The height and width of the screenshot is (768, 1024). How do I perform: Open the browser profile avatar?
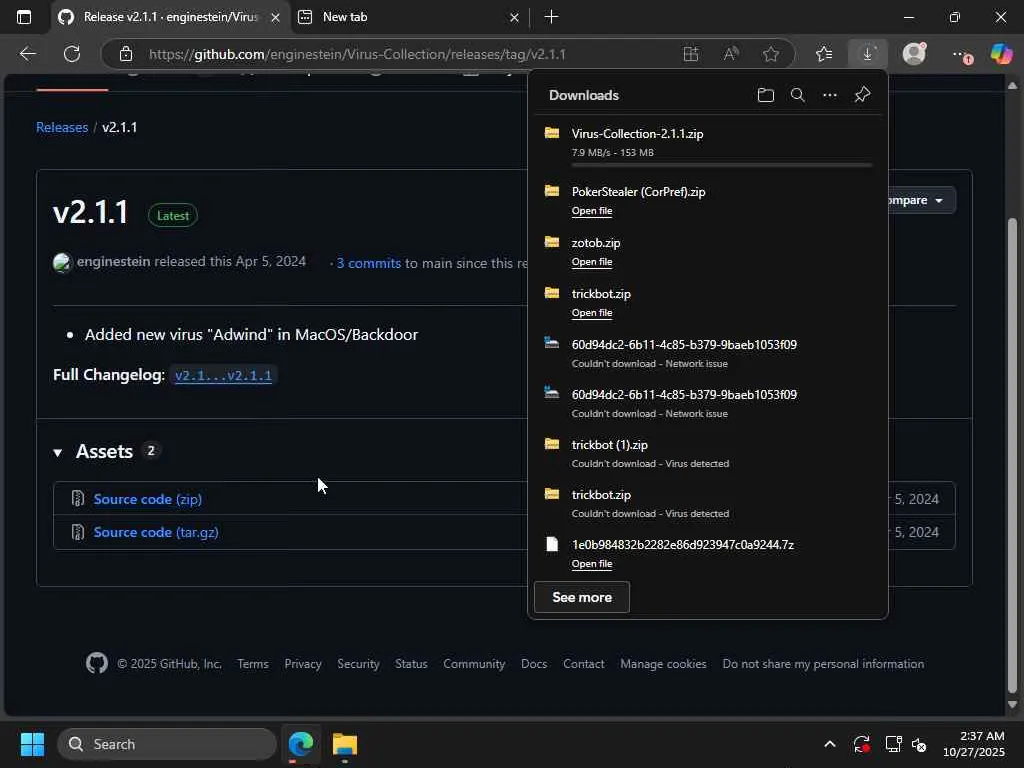pyautogui.click(x=914, y=54)
